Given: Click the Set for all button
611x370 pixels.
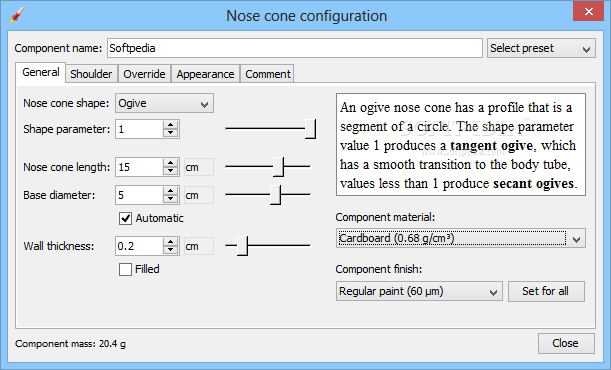Looking at the screenshot, I should 546,291.
